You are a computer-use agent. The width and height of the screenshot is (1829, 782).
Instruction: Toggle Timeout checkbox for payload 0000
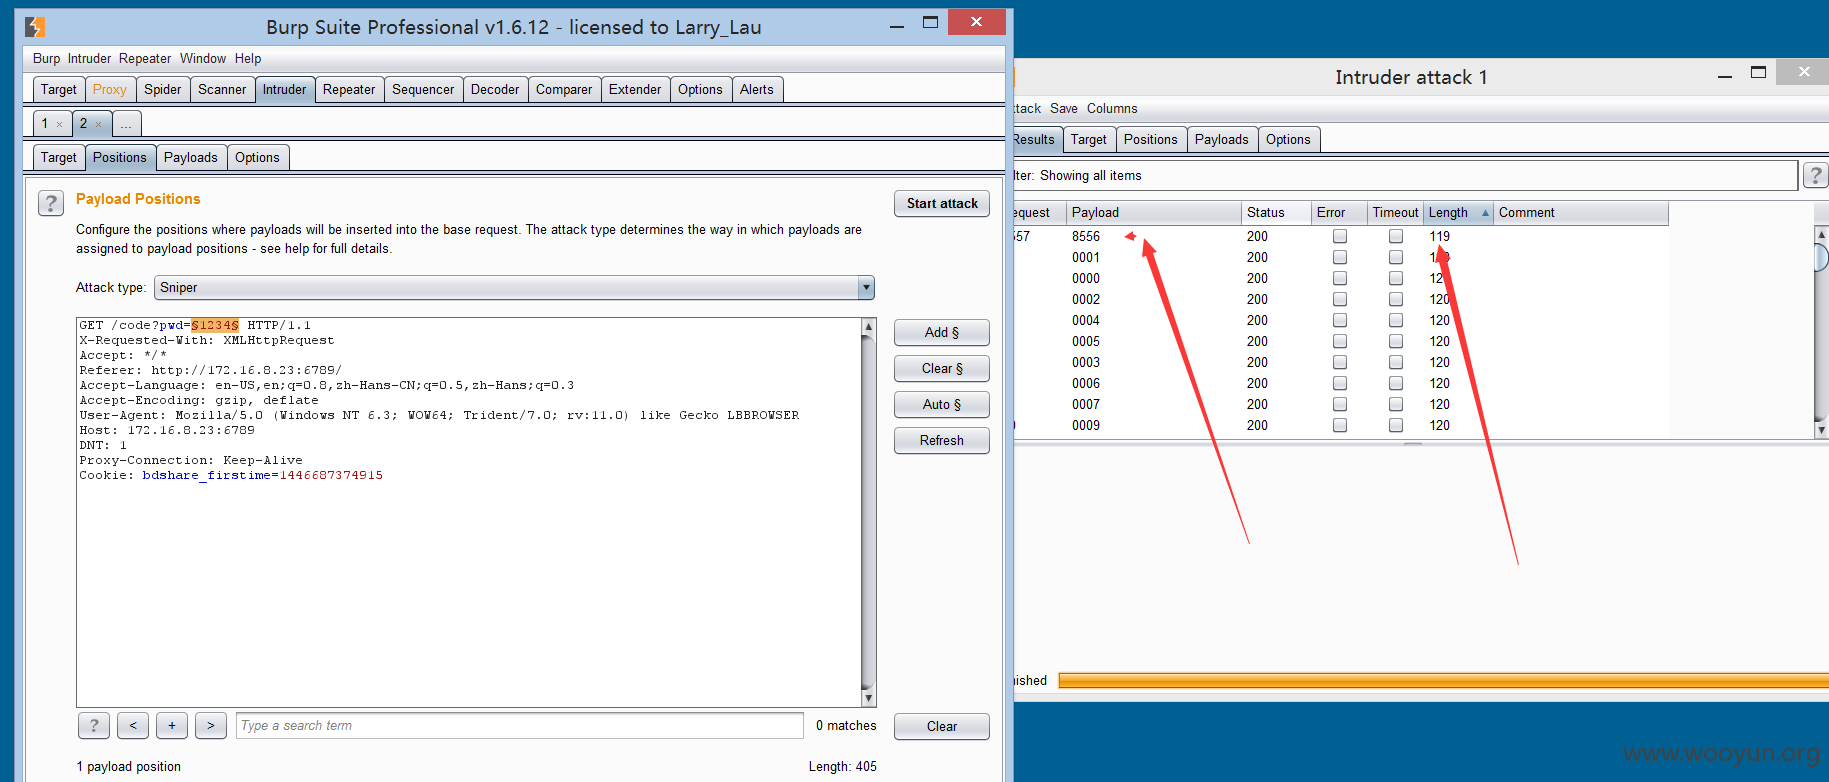tap(1396, 279)
